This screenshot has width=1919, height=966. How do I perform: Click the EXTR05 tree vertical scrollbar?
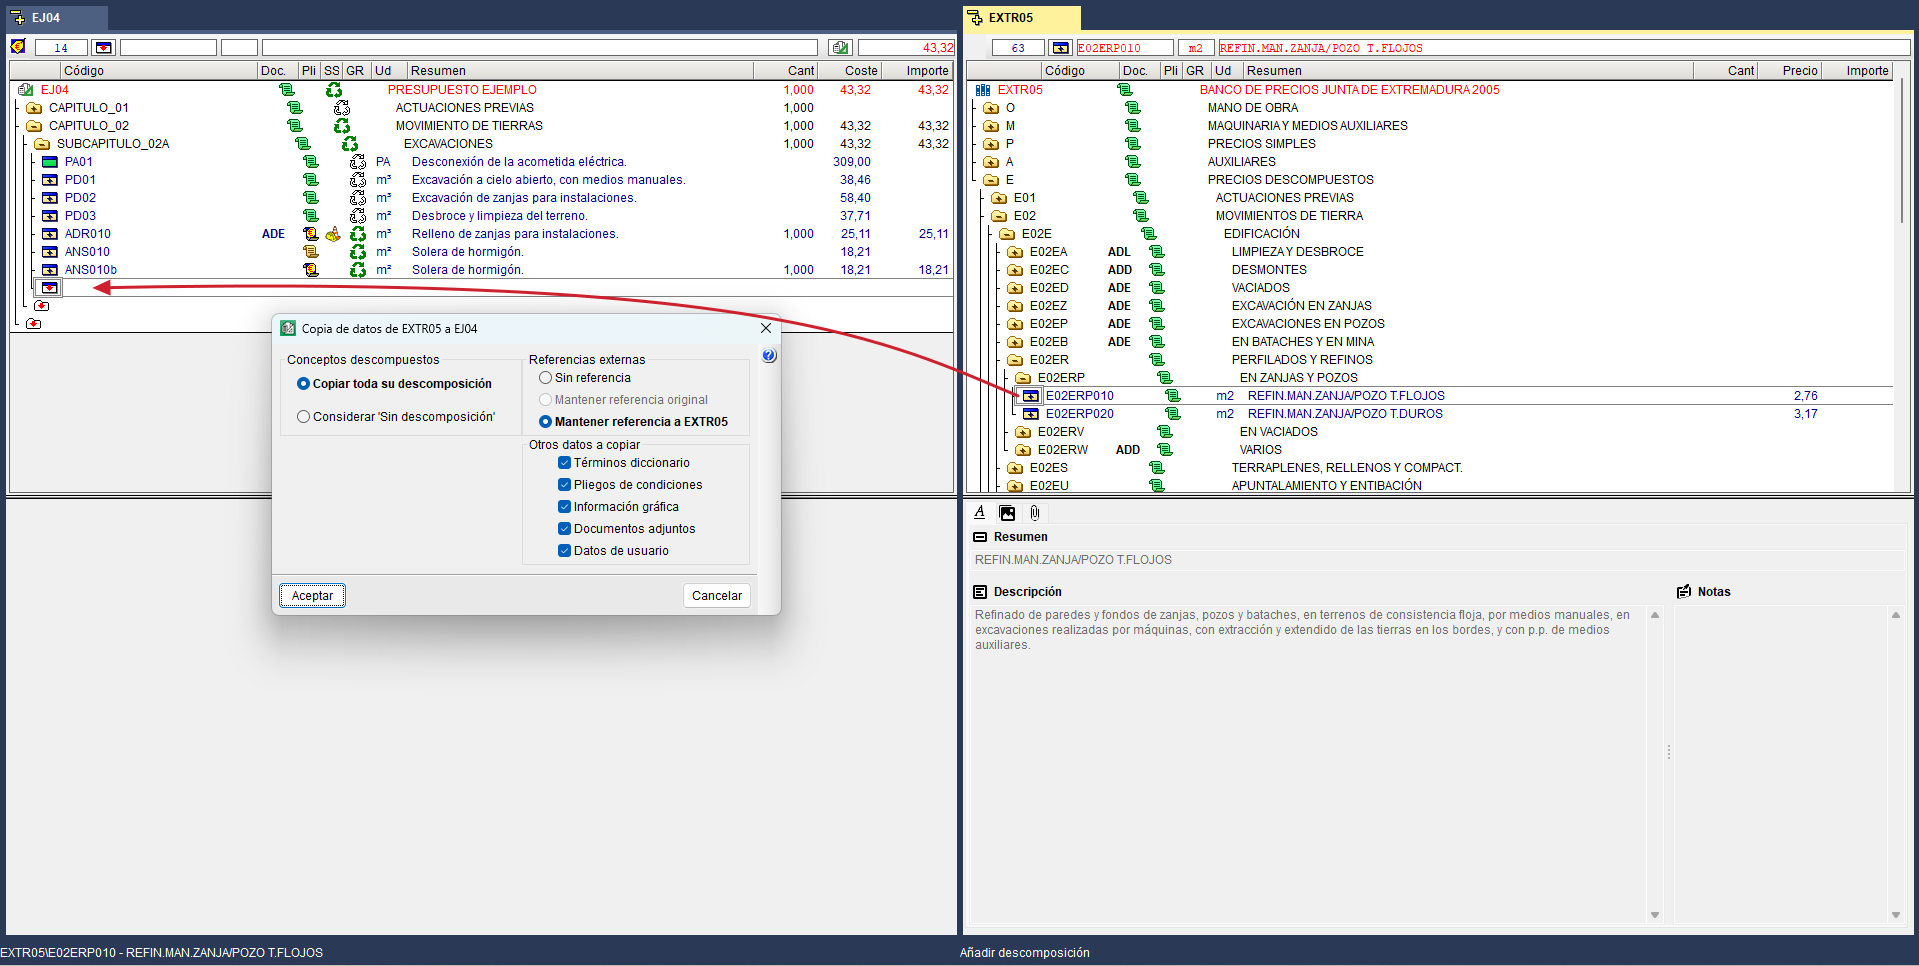click(1903, 152)
